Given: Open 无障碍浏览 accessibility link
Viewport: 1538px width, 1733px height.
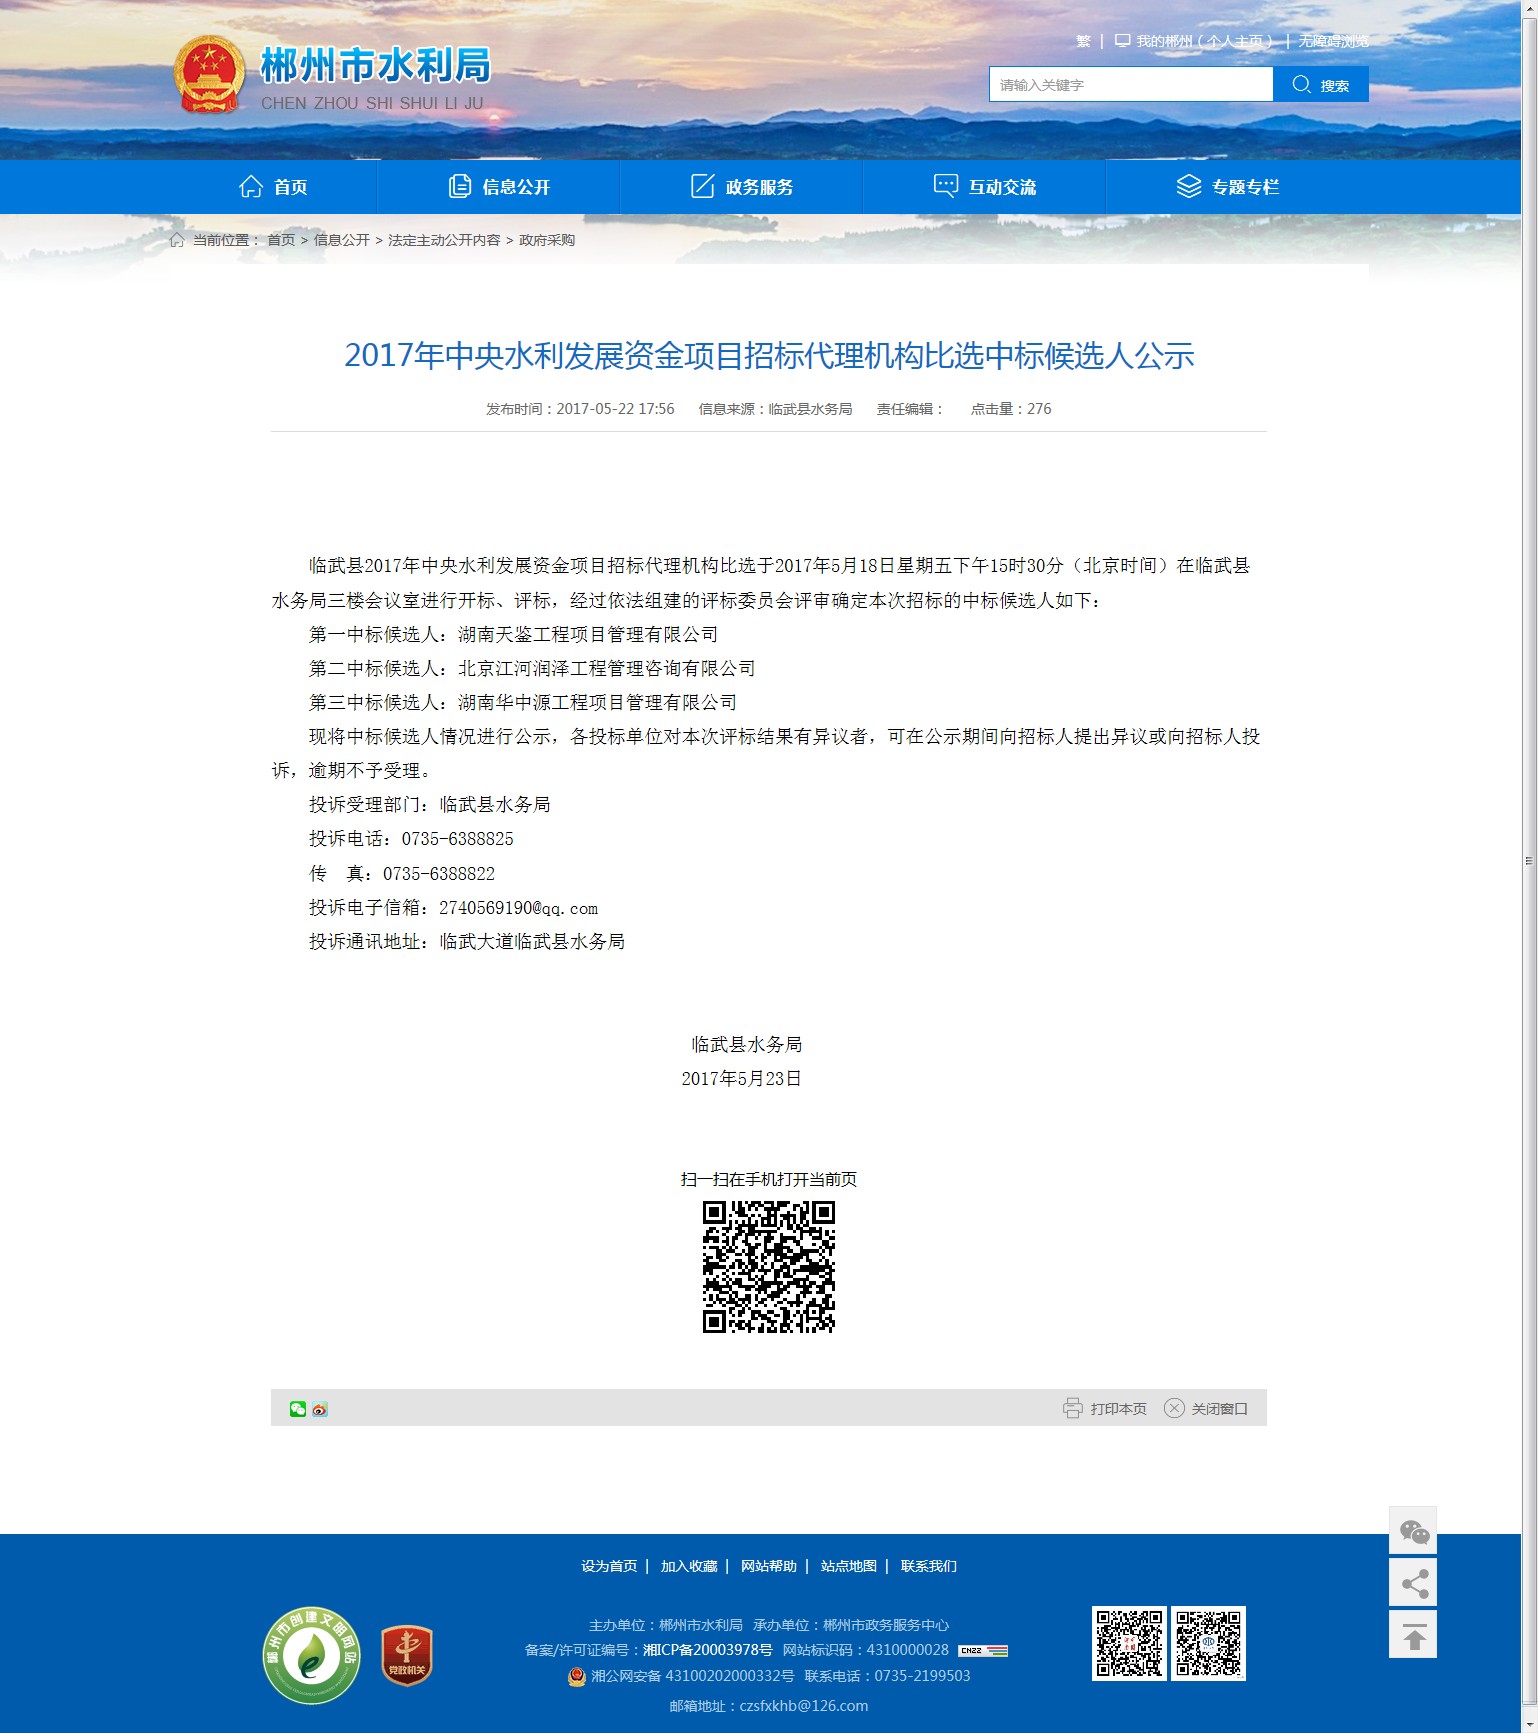Looking at the screenshot, I should (x=1334, y=41).
